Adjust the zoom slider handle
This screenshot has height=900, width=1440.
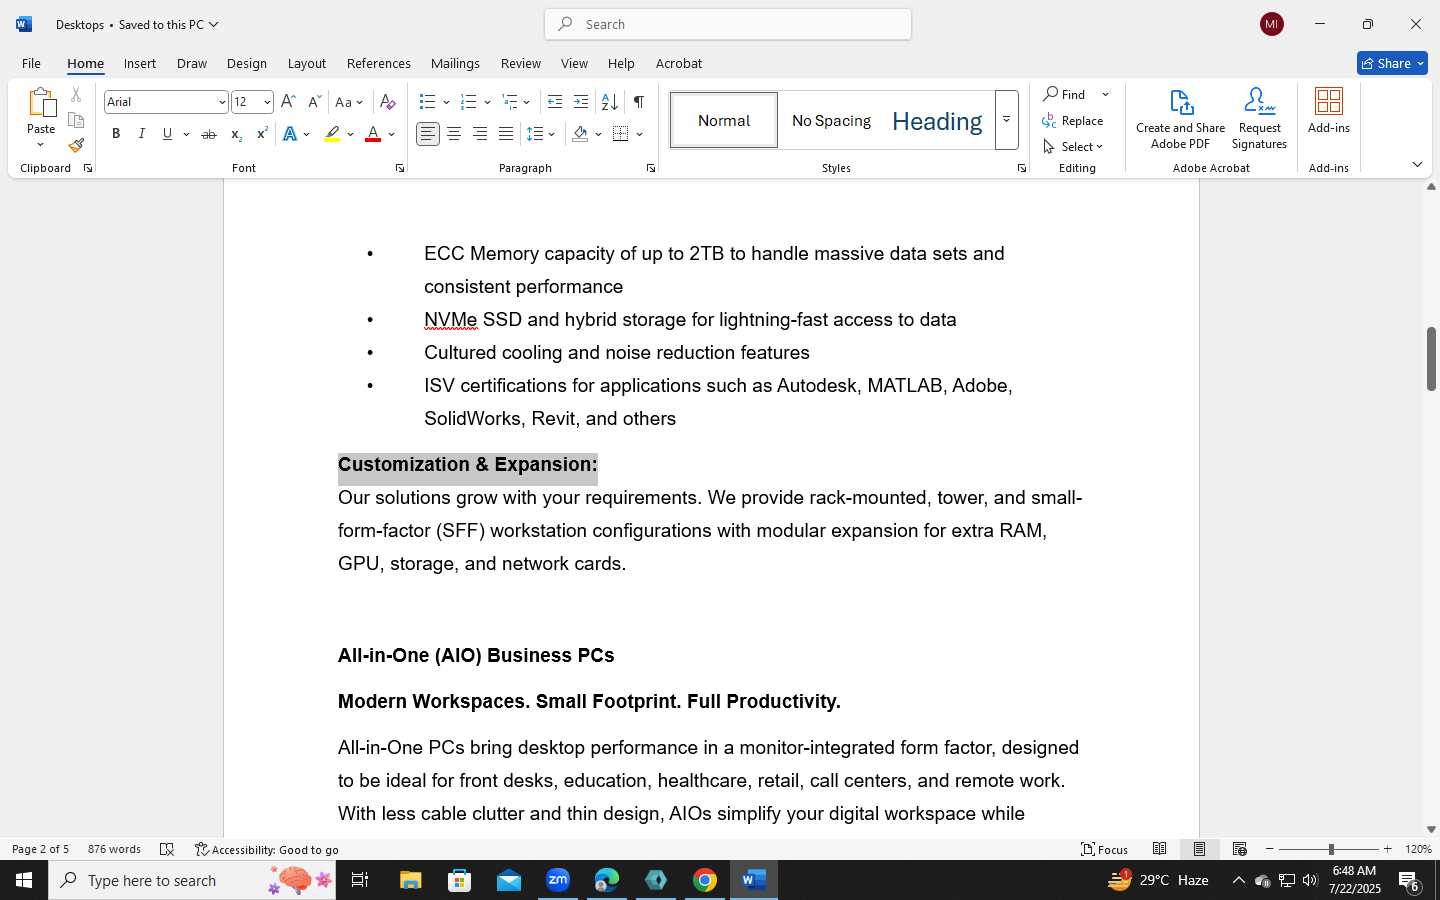point(1331,849)
